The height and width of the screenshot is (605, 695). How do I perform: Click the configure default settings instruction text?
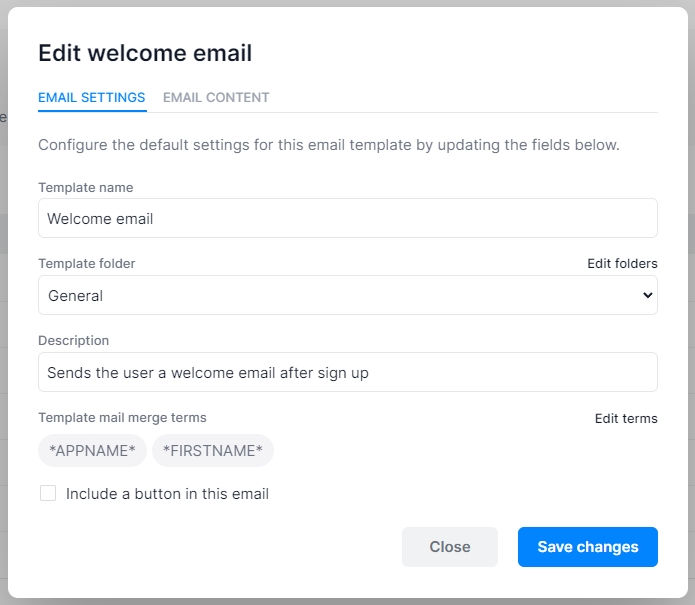[329, 145]
